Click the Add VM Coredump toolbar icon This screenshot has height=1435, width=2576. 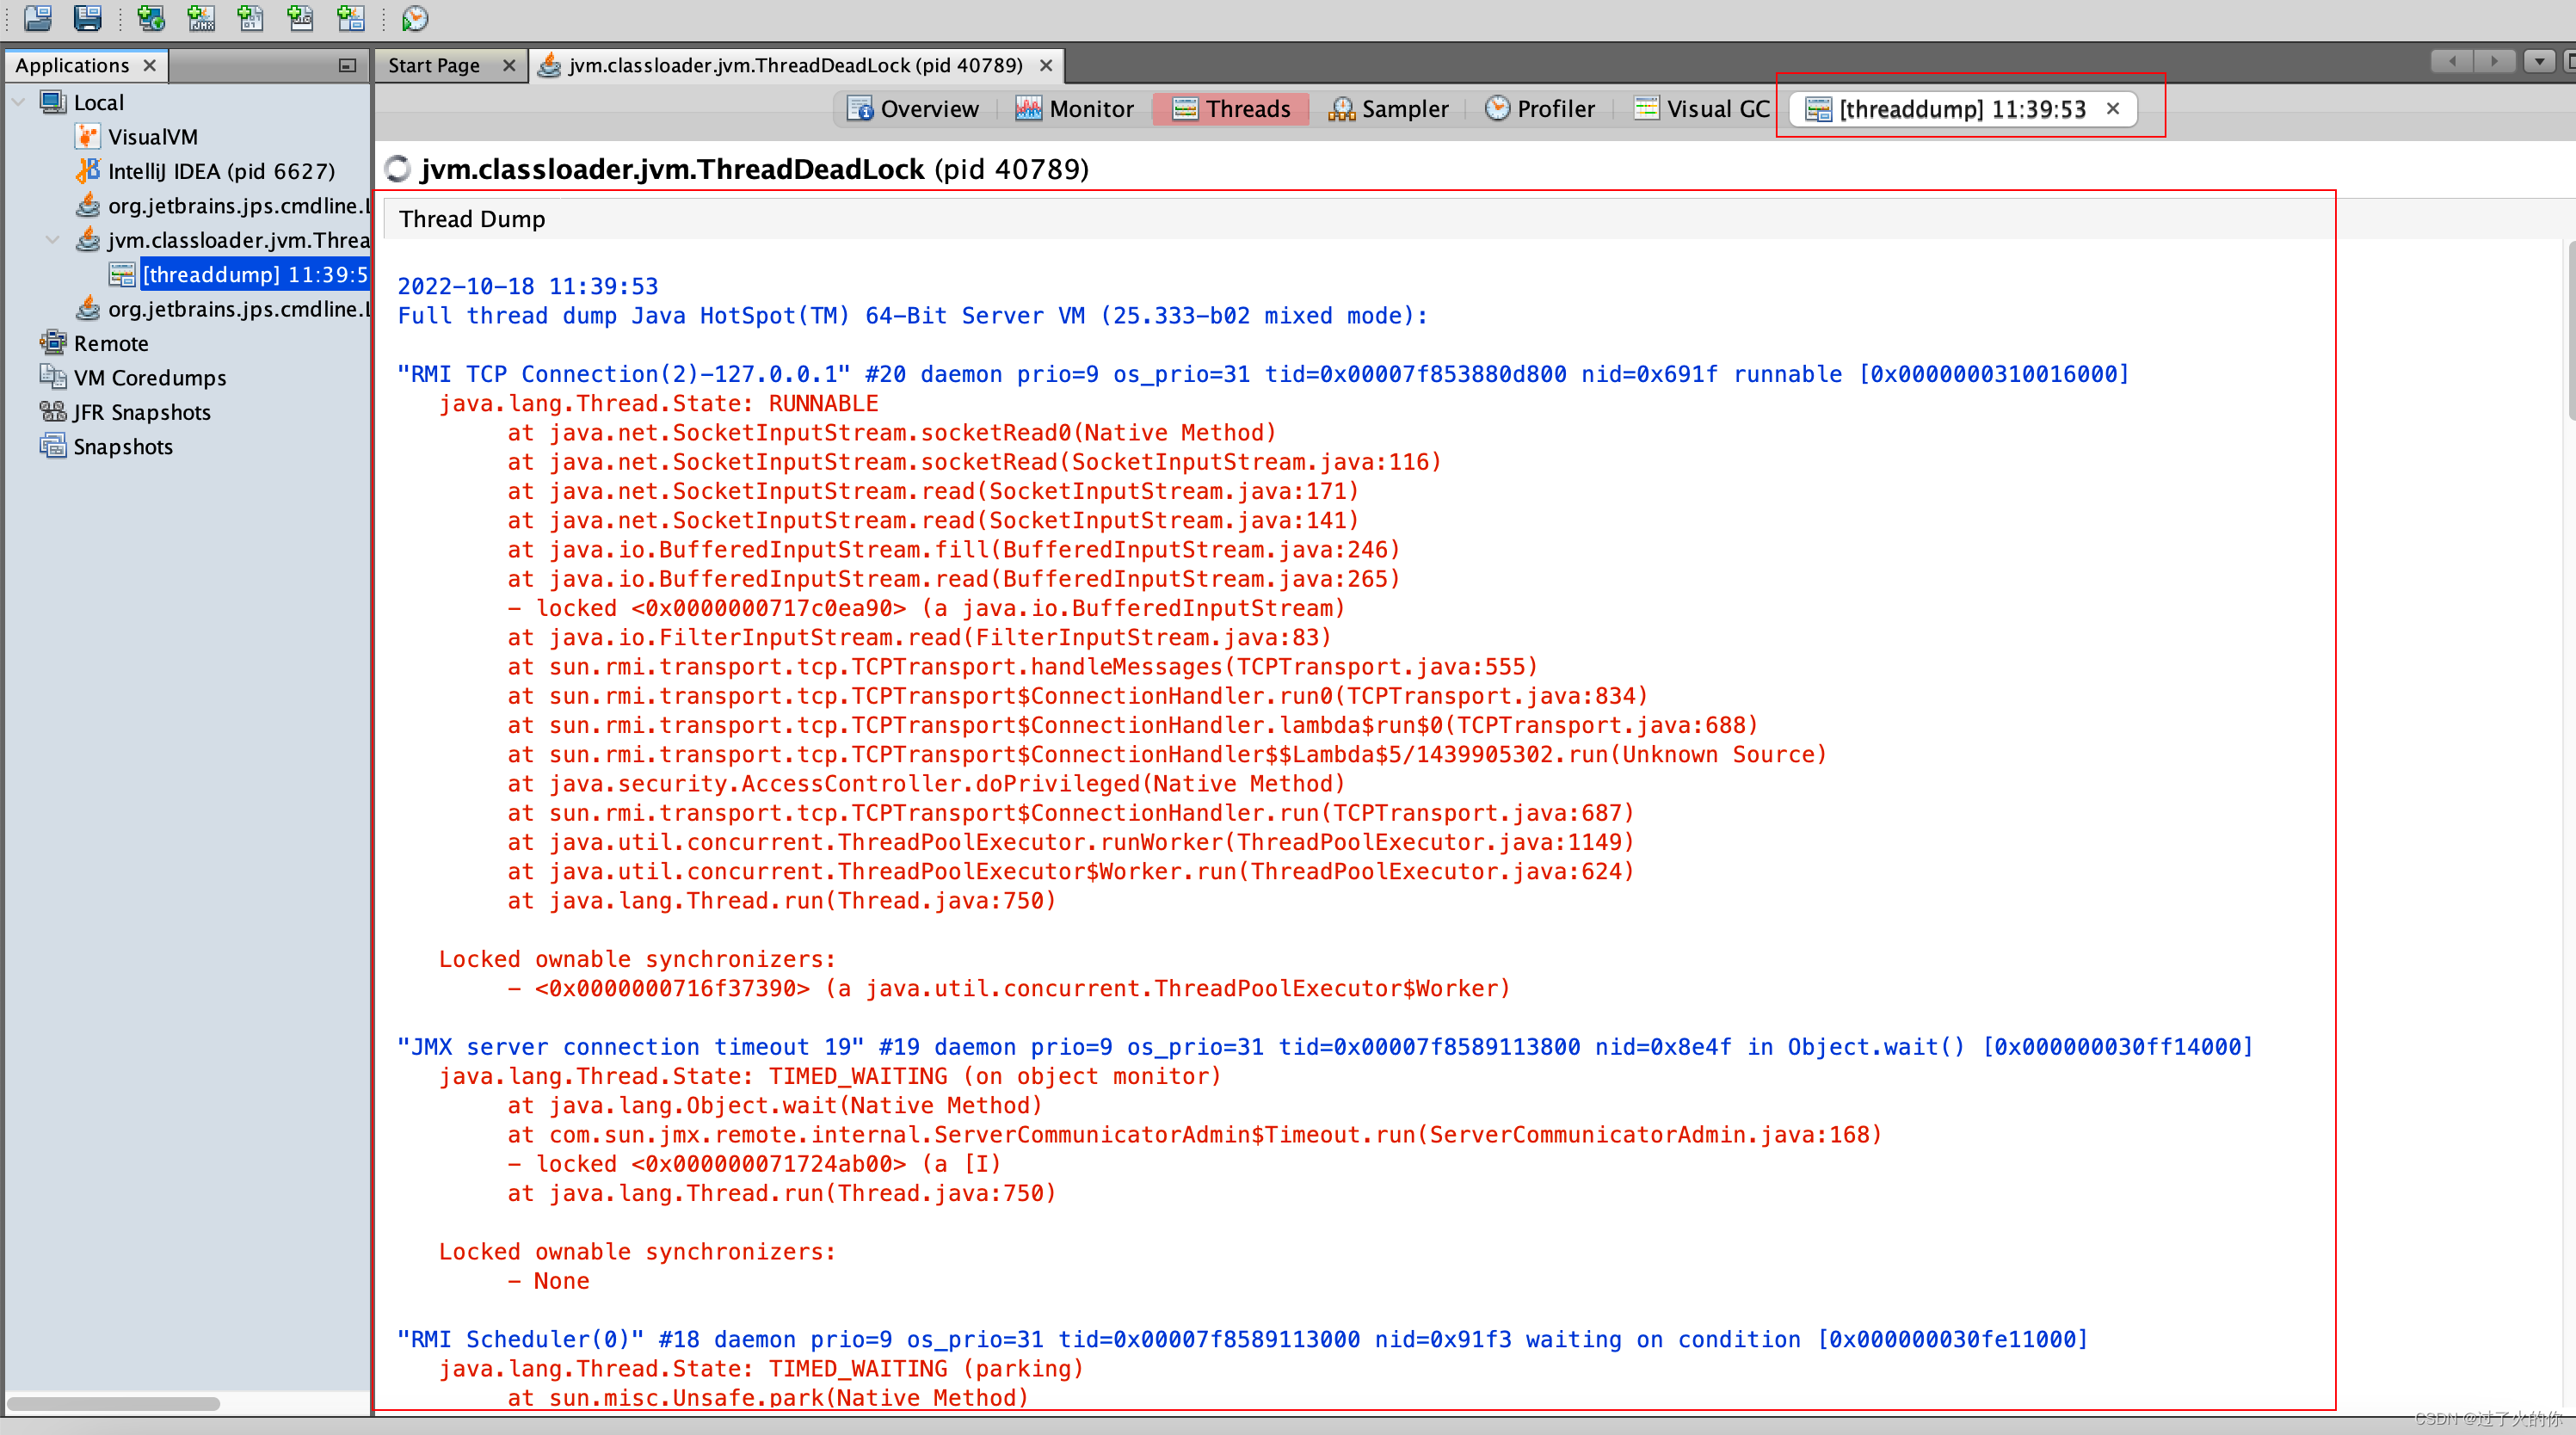point(250,17)
